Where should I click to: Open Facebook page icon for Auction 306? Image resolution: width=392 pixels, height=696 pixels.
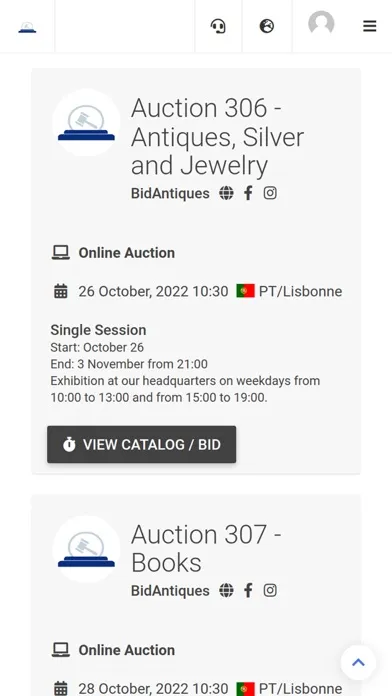pos(248,193)
